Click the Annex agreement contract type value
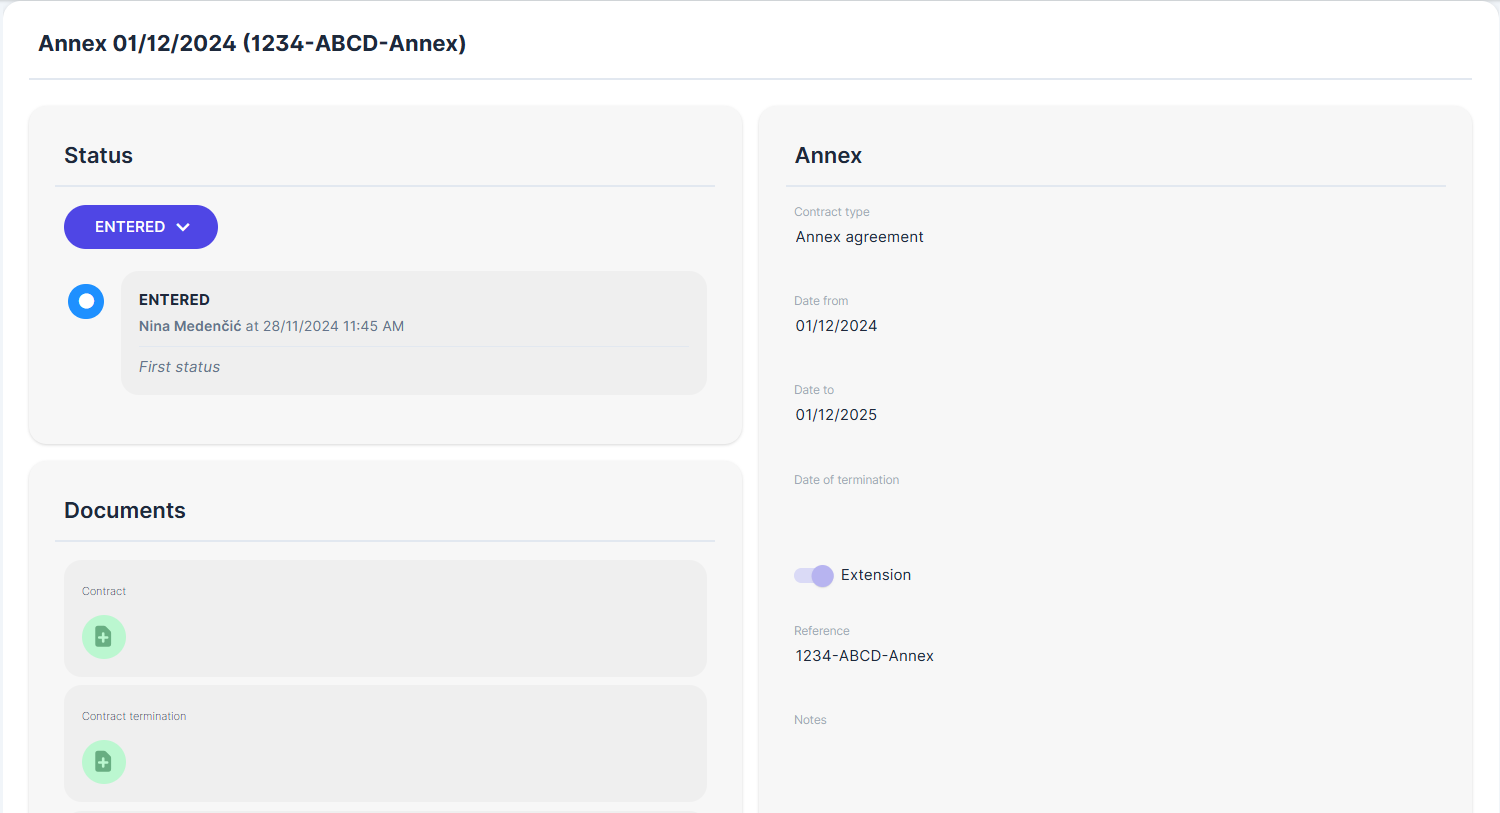Viewport: 1500px width, 813px height. [859, 237]
